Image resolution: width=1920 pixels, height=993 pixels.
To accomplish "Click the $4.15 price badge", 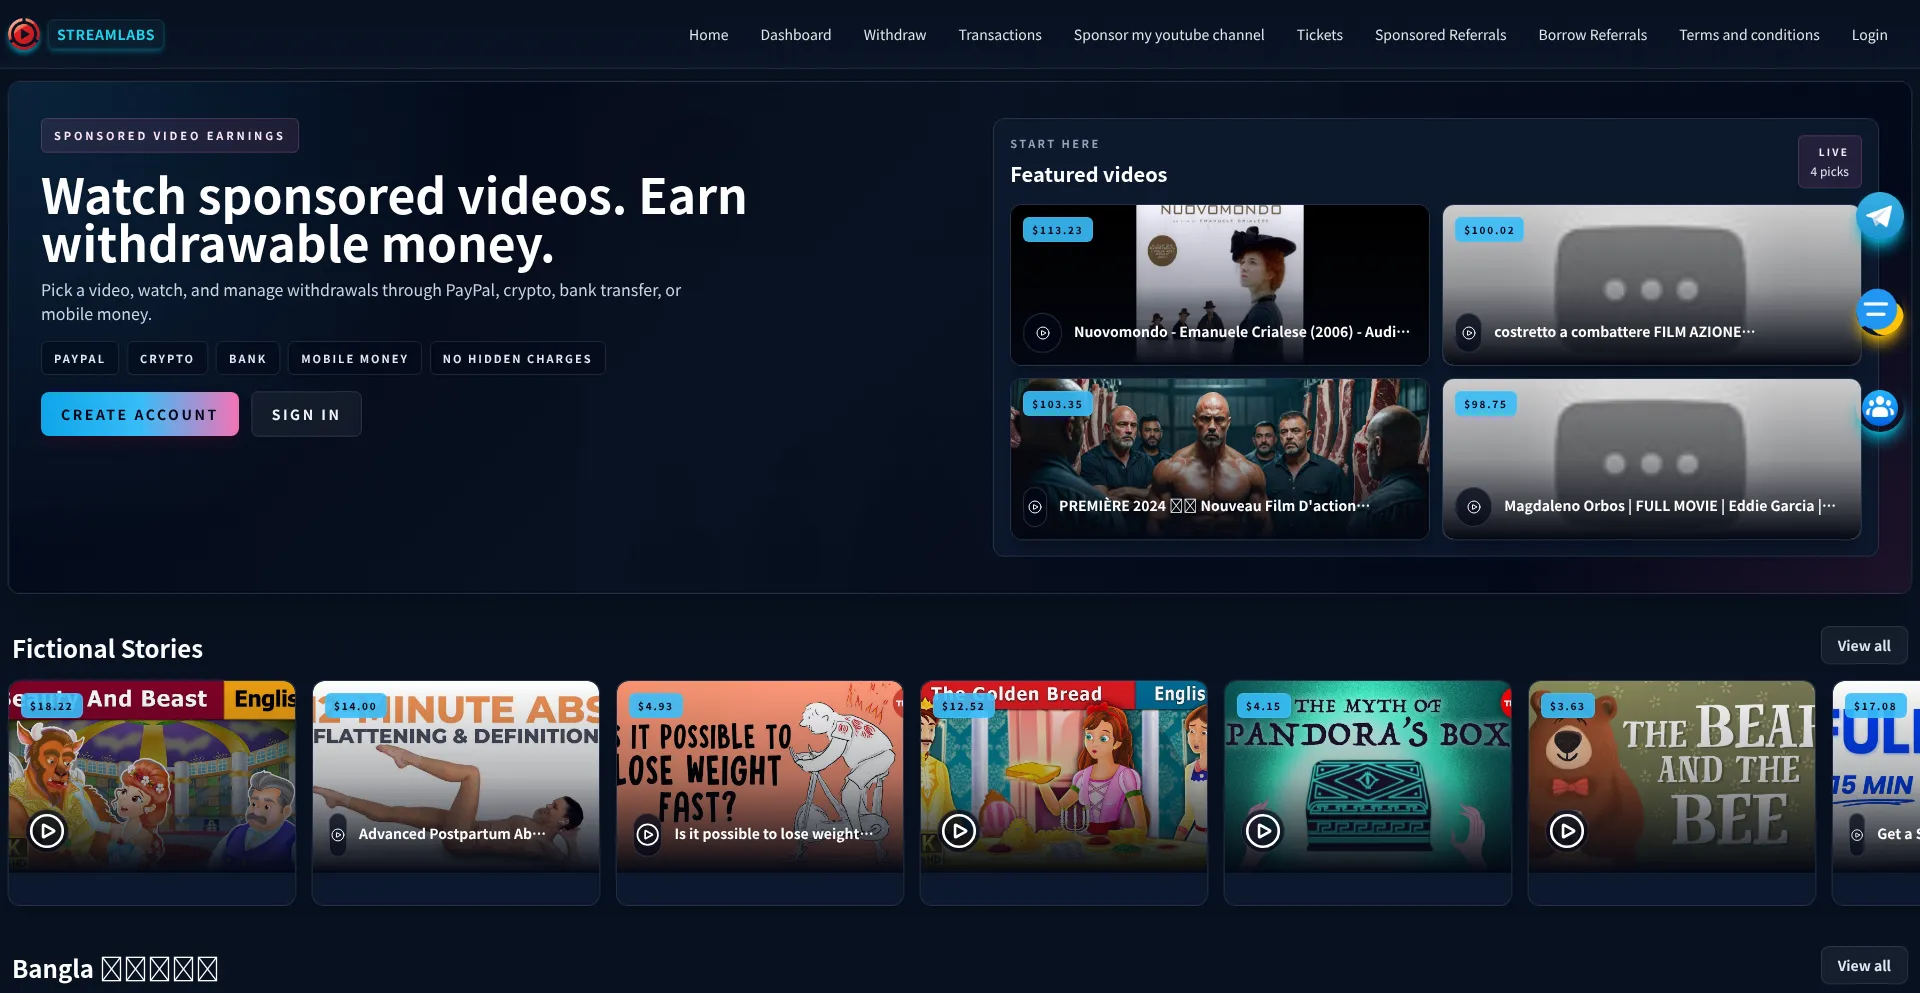I will tap(1263, 706).
